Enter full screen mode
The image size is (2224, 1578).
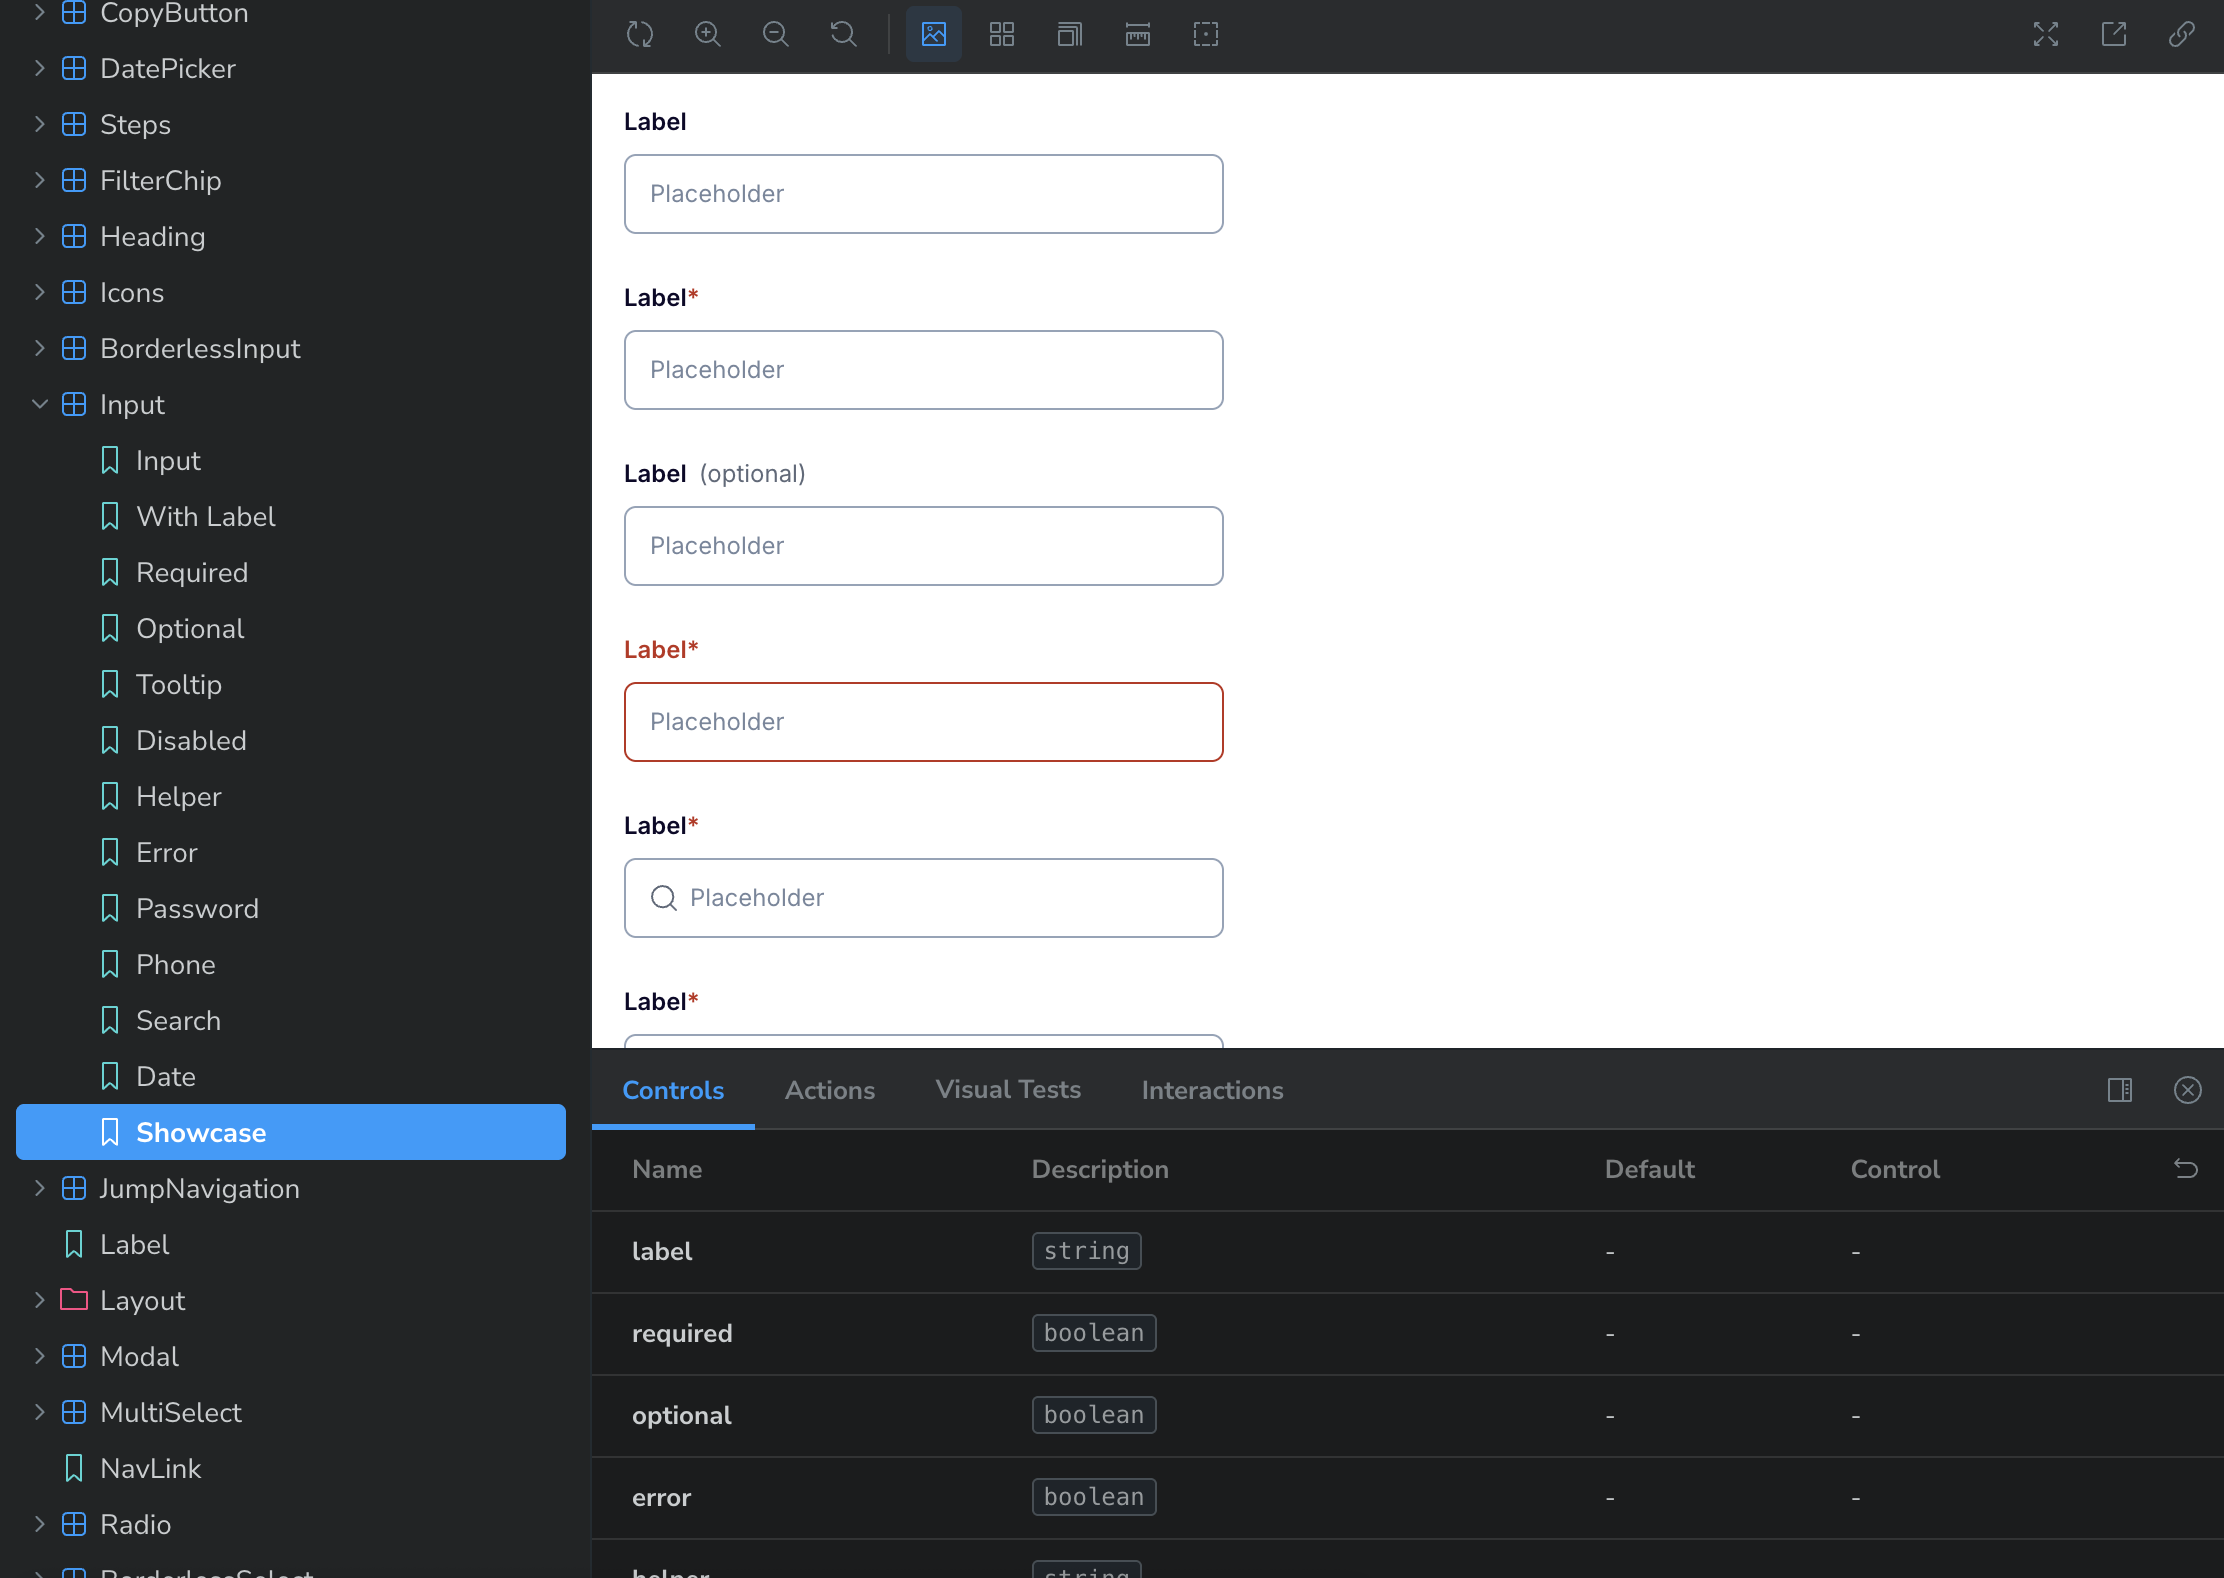click(2046, 35)
